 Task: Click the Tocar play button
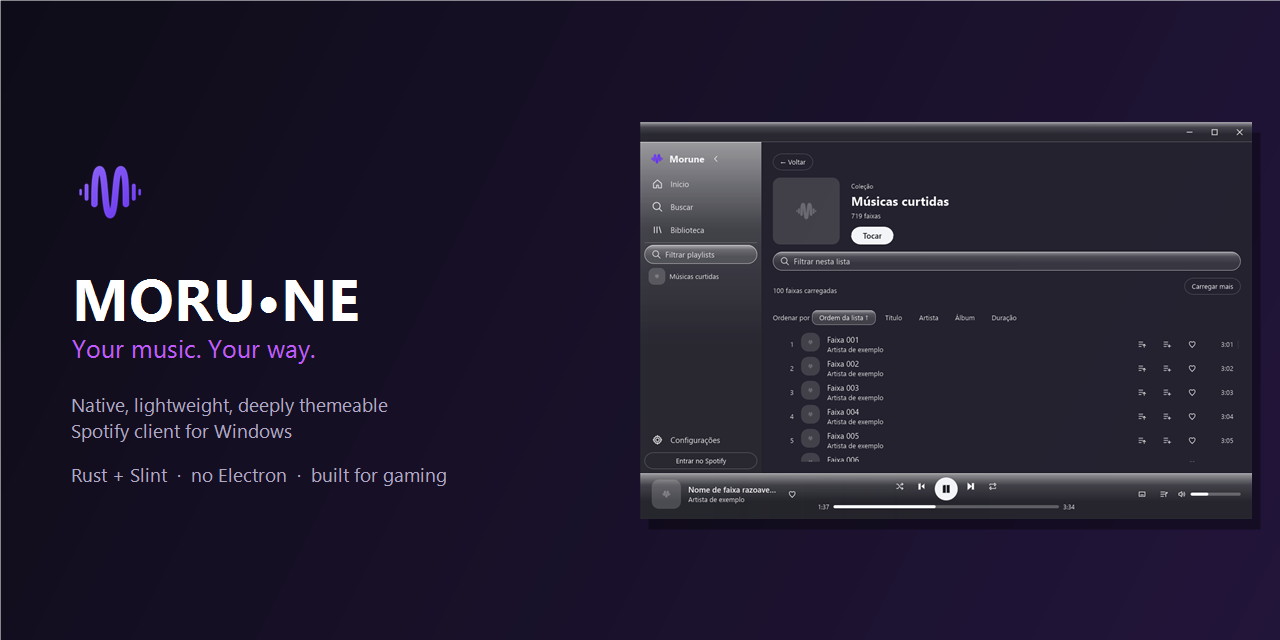pyautogui.click(x=872, y=236)
